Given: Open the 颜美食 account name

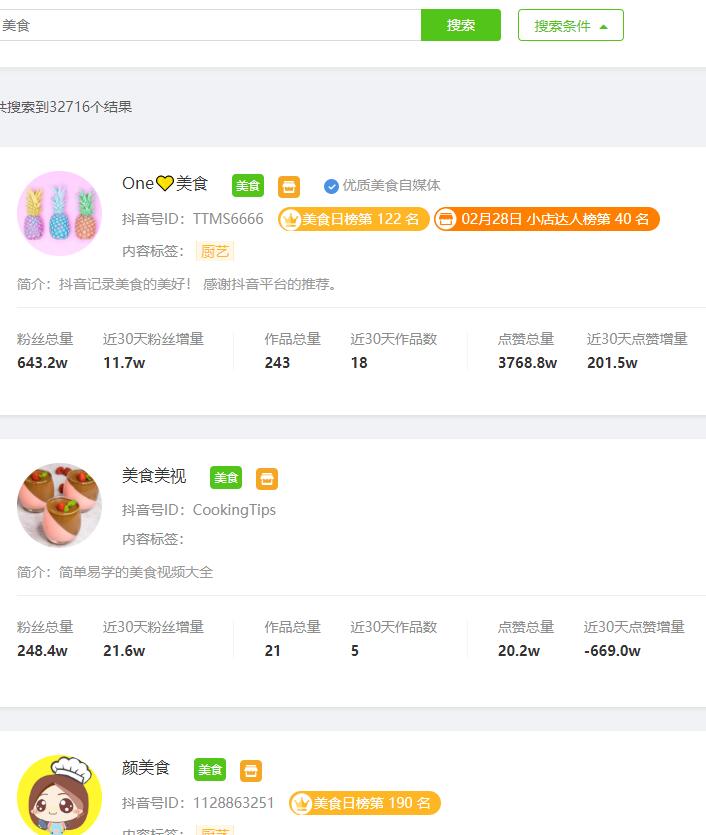Looking at the screenshot, I should 146,767.
